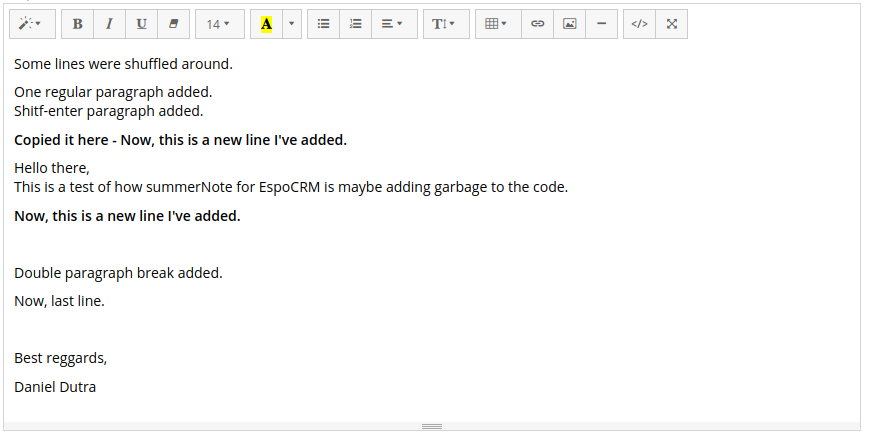Remove font style with eraser icon

173,24
